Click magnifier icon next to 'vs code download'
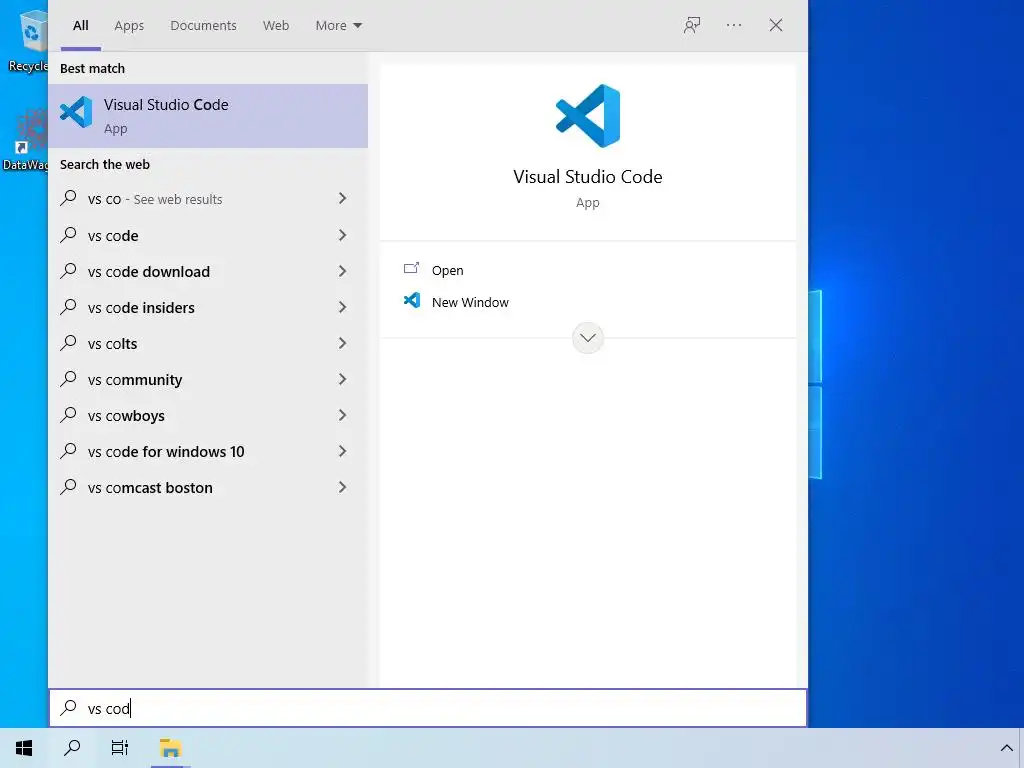1024x768 pixels. tap(69, 270)
